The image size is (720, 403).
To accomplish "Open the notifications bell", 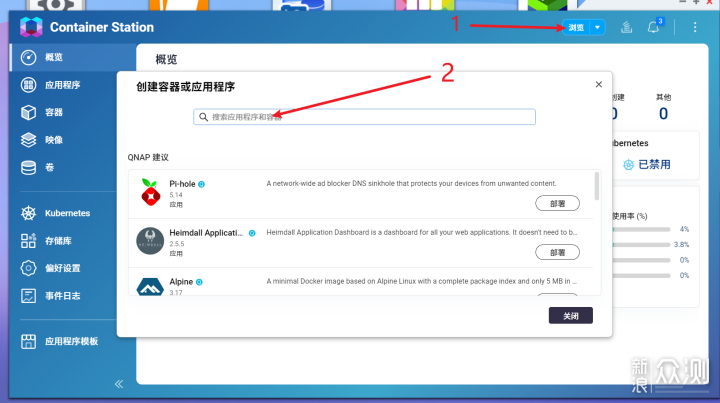I will [653, 28].
